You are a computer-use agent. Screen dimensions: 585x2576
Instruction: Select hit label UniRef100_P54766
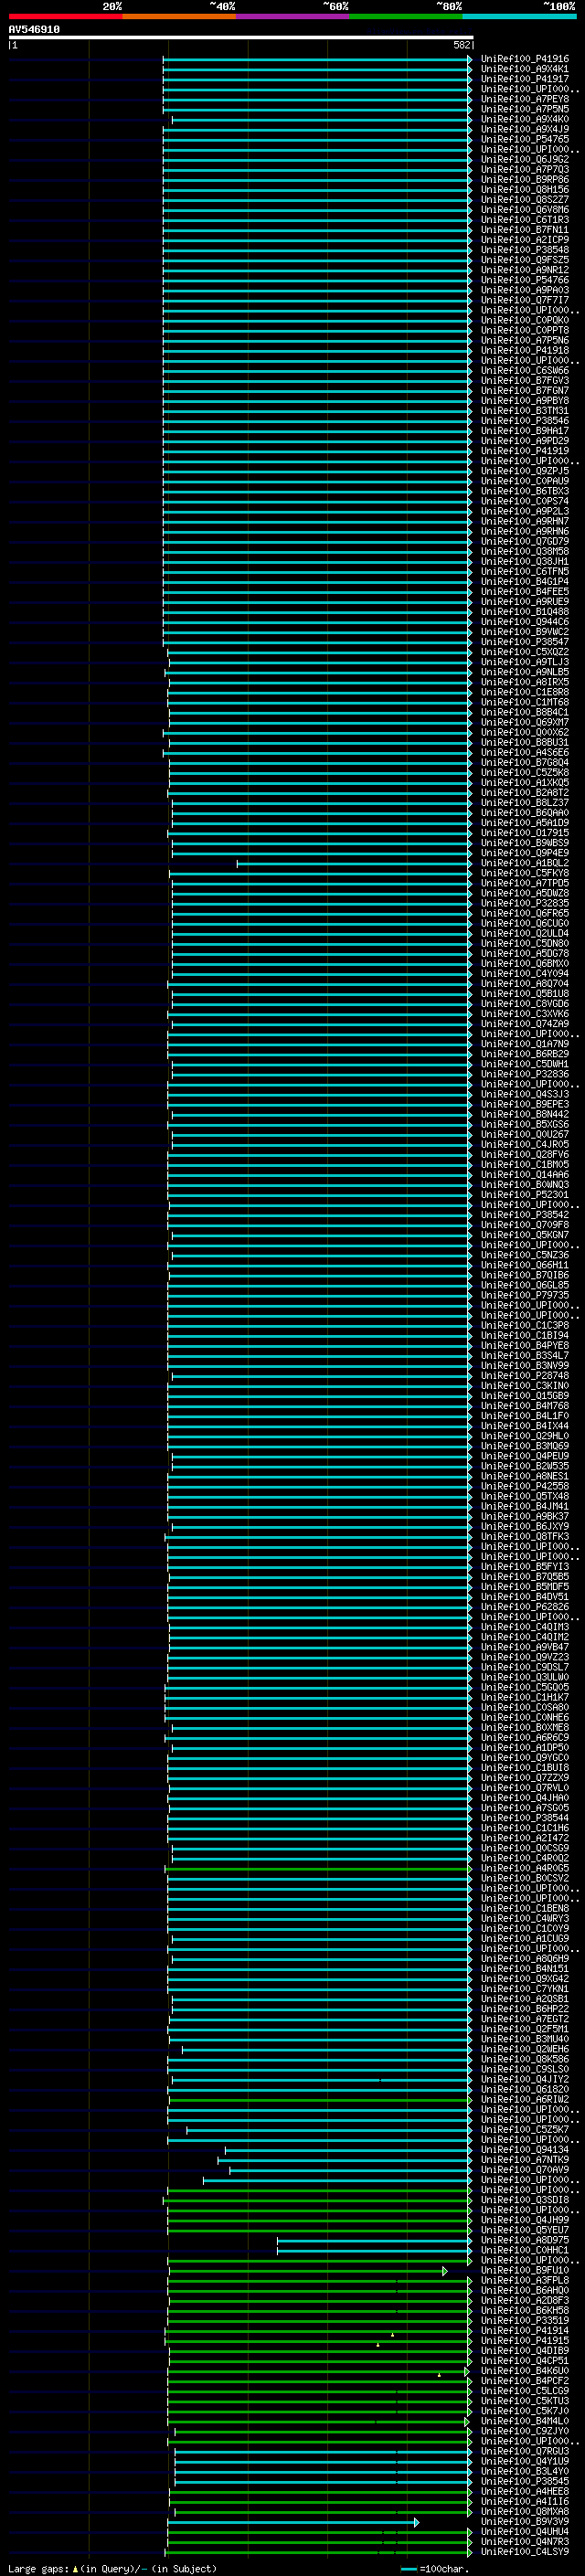pos(525,280)
